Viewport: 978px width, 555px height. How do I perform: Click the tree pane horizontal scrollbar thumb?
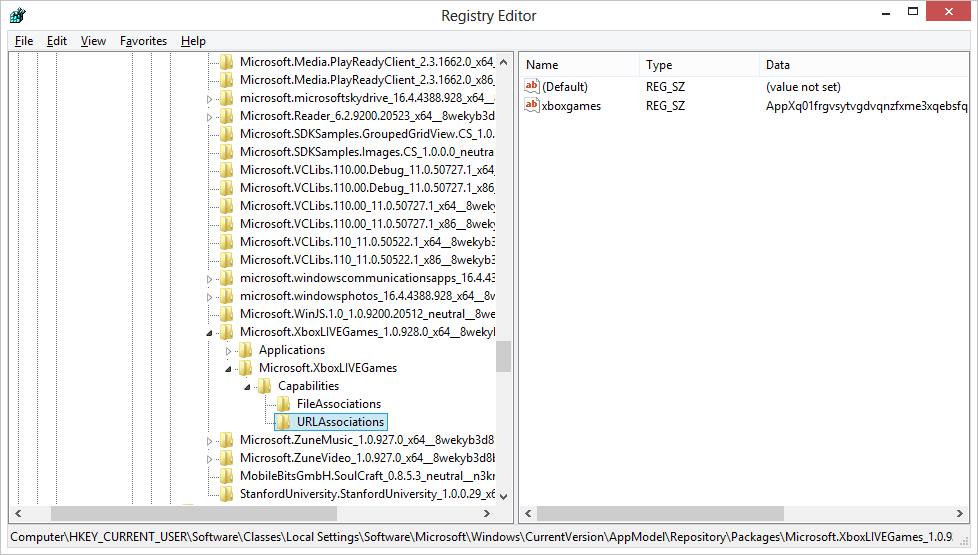tap(194, 513)
